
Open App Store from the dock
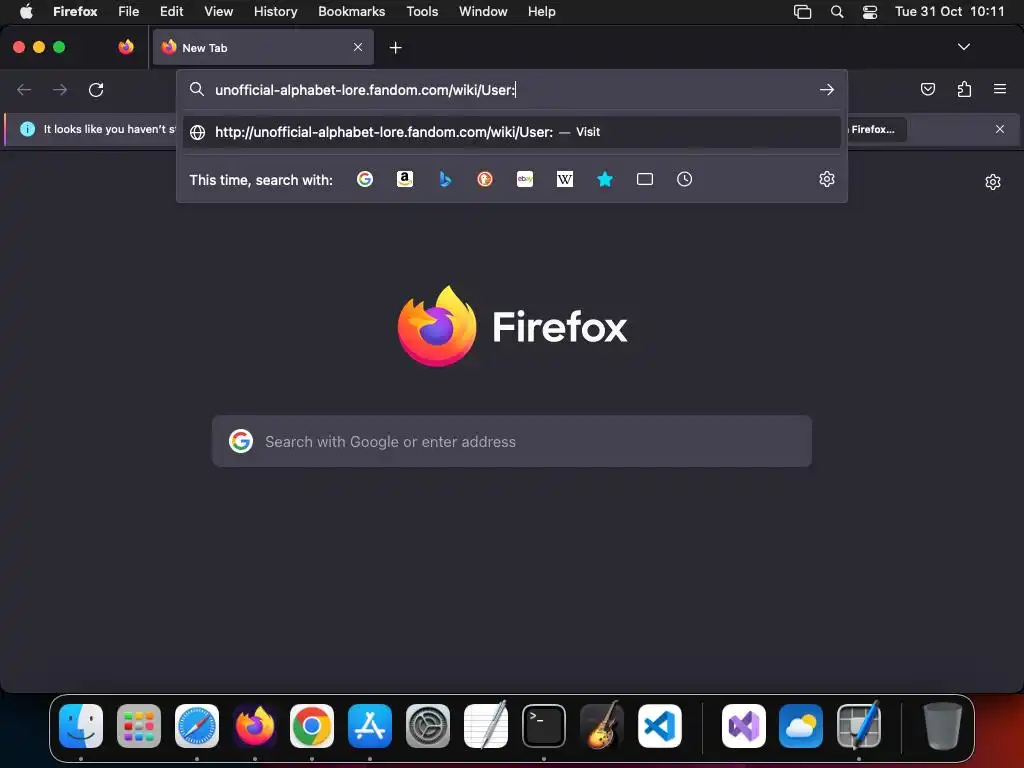click(x=370, y=726)
